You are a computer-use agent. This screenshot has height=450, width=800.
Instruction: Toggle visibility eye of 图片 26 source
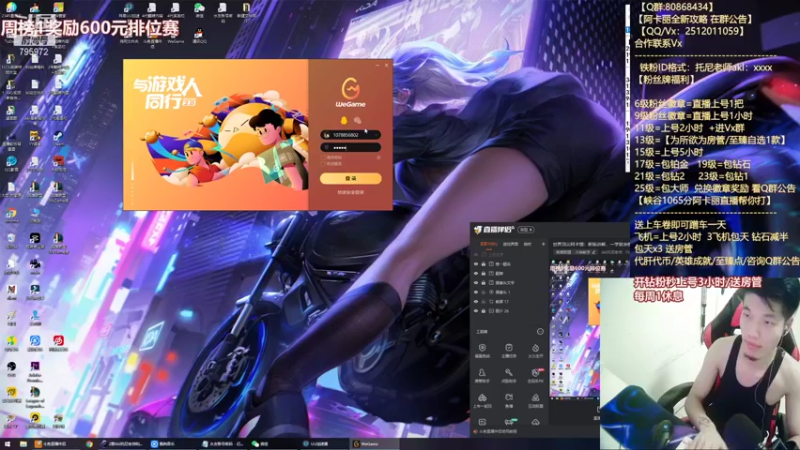point(476,311)
